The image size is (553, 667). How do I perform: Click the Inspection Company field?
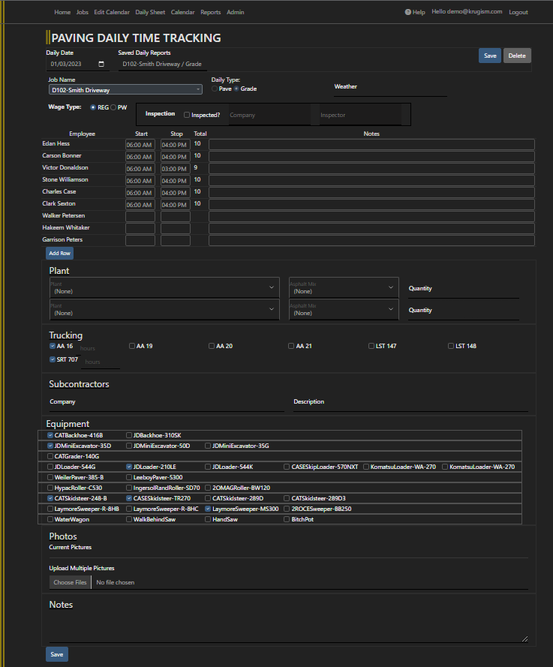pyautogui.click(x=270, y=115)
